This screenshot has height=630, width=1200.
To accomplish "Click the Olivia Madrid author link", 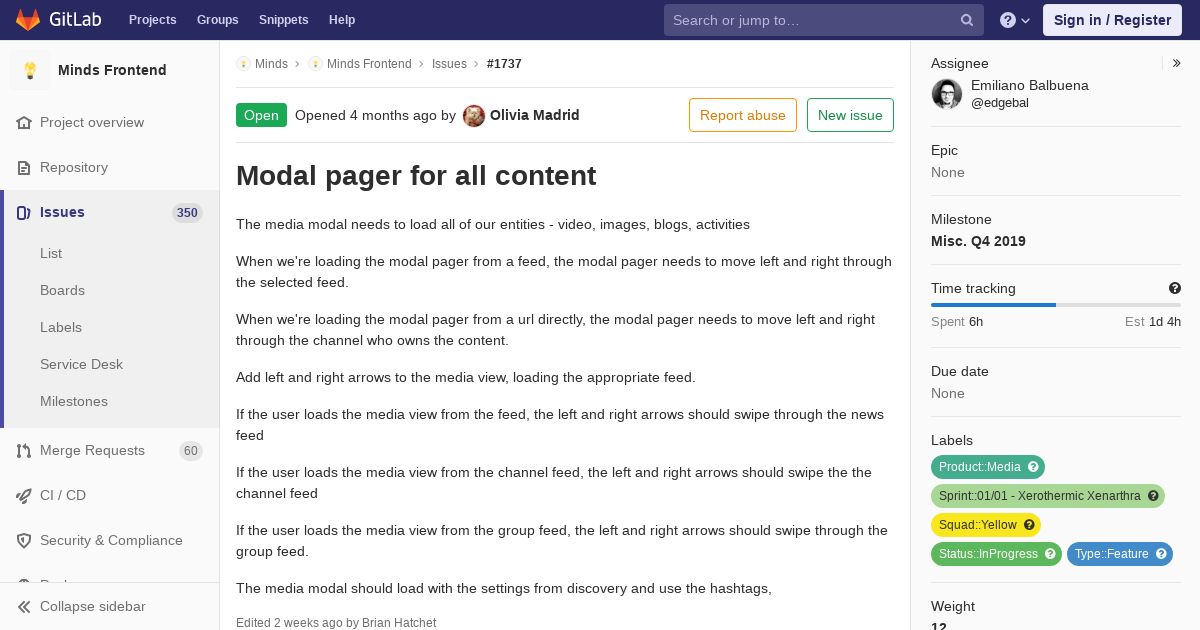I will pyautogui.click(x=535, y=116).
